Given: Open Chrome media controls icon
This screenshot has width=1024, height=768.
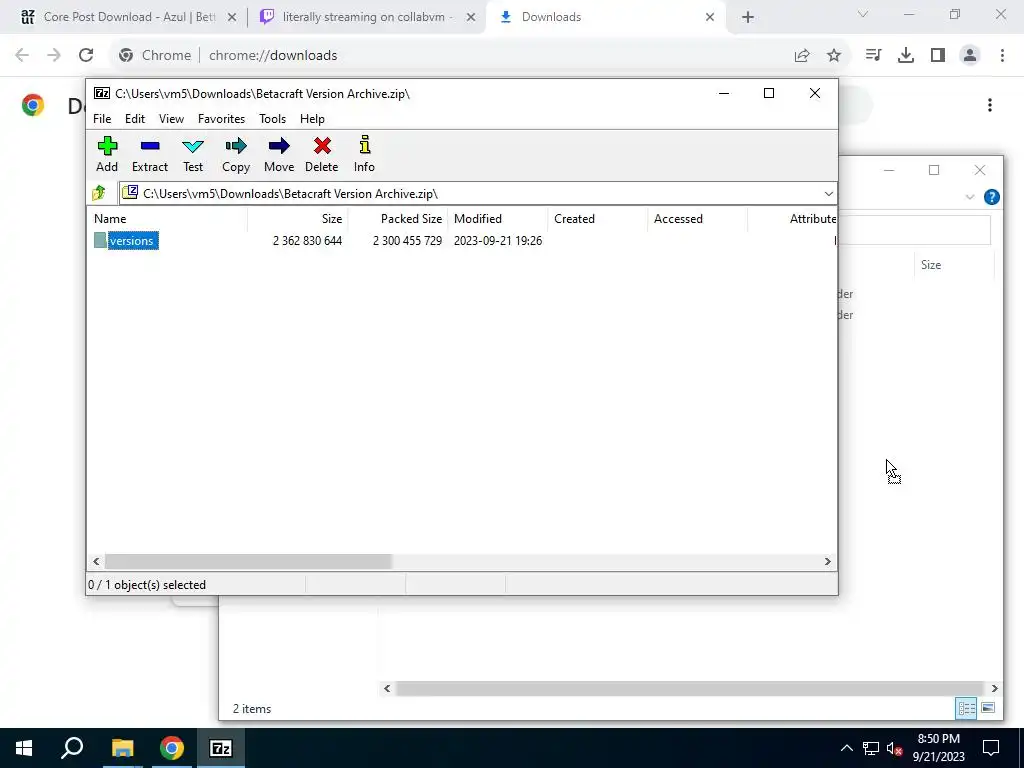Looking at the screenshot, I should (873, 55).
